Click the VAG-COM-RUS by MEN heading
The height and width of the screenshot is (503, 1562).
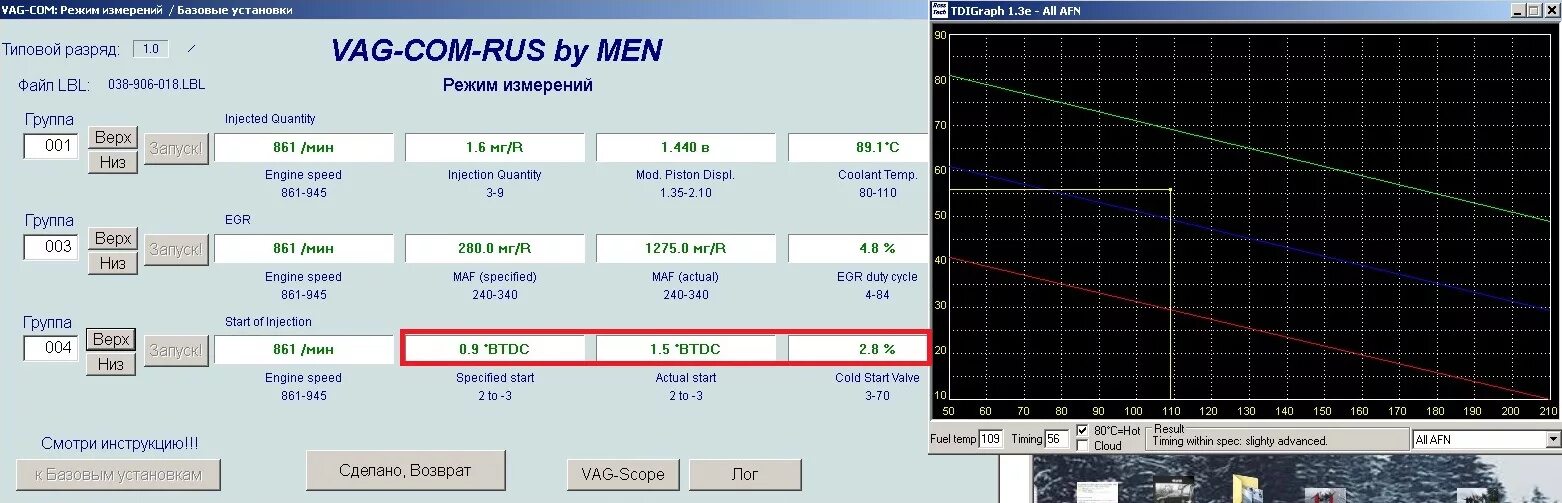point(496,50)
